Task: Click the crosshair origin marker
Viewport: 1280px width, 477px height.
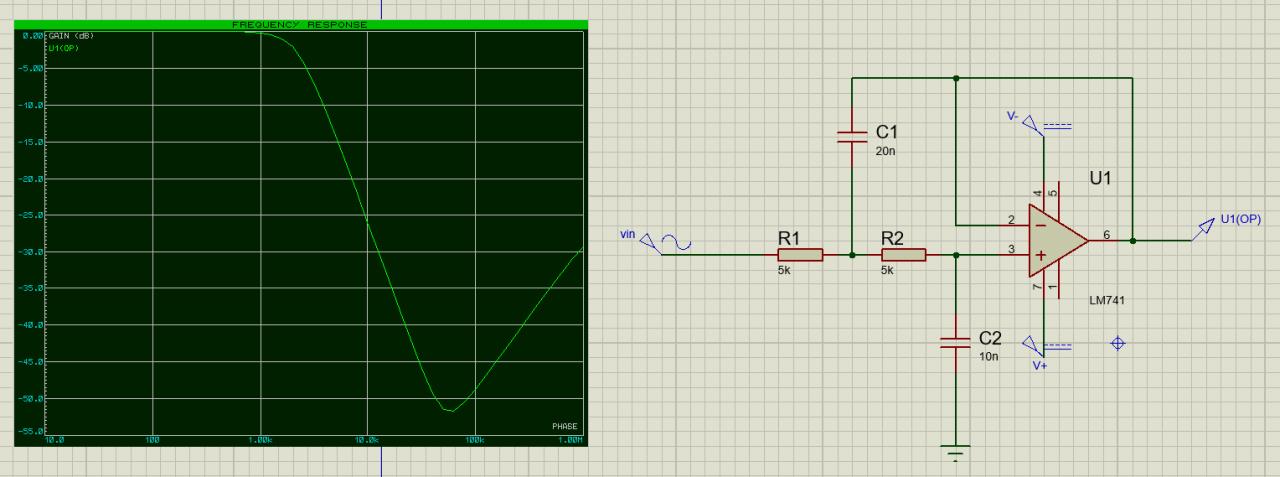Action: [x=1118, y=344]
